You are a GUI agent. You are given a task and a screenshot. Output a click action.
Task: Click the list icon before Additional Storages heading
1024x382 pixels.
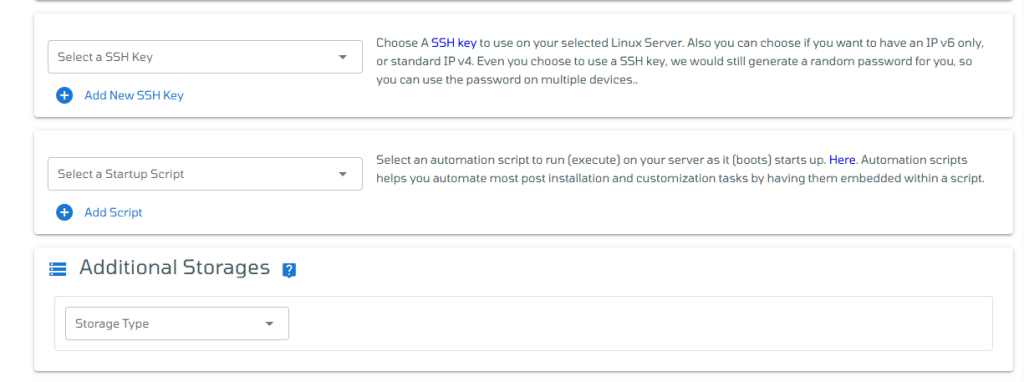tap(57, 269)
